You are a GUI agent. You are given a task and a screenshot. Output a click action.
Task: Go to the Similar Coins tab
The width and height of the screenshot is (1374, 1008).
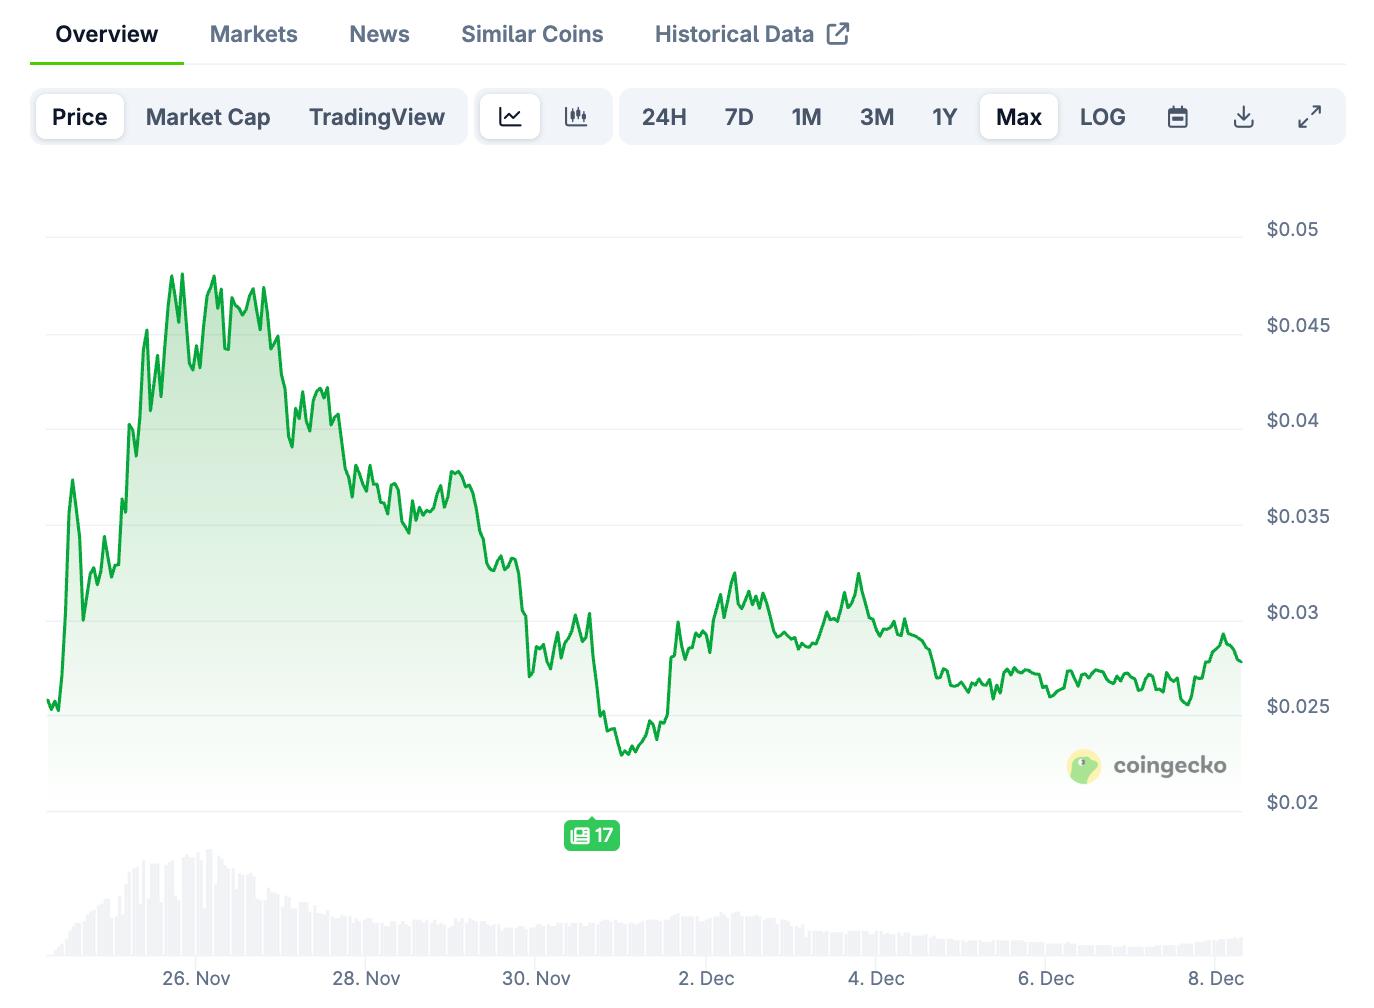(532, 34)
